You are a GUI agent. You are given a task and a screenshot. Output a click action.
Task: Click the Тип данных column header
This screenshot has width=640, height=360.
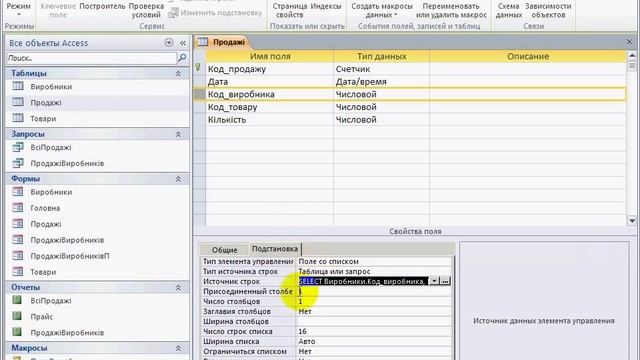(381, 56)
